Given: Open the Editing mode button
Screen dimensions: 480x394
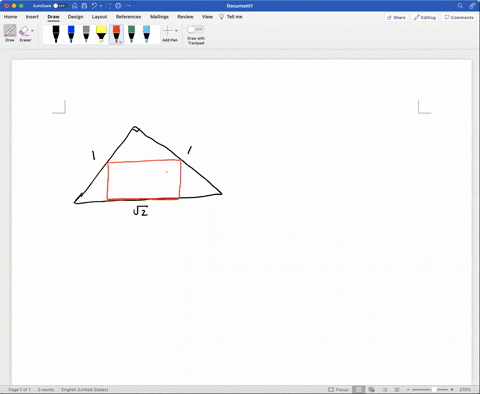Looking at the screenshot, I should point(425,17).
